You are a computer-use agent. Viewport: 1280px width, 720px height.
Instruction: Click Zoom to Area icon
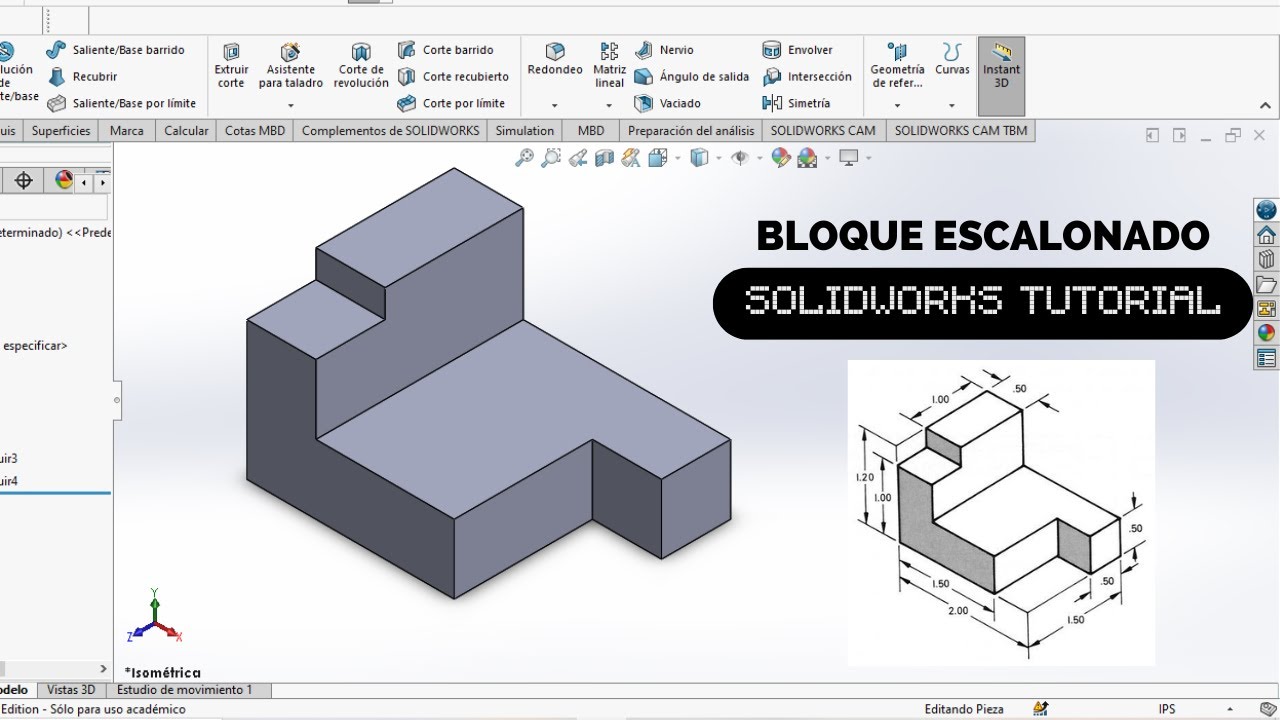pyautogui.click(x=550, y=158)
